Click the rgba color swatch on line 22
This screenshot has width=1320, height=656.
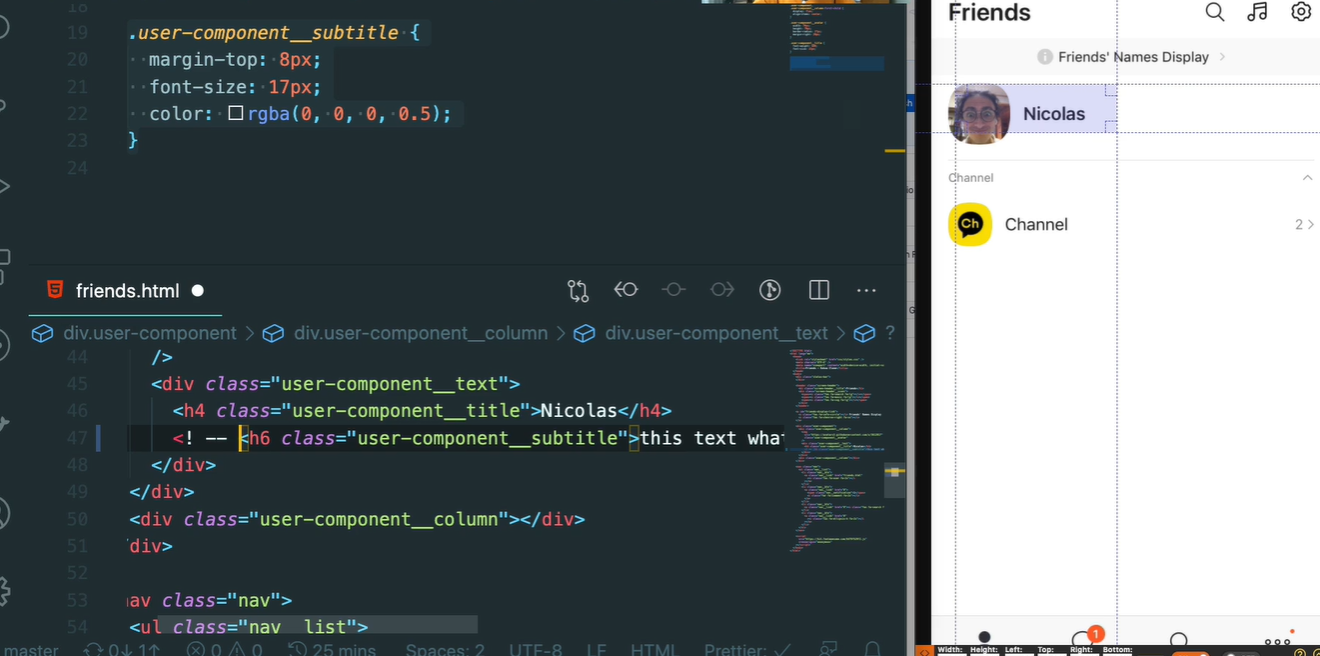[236, 114]
